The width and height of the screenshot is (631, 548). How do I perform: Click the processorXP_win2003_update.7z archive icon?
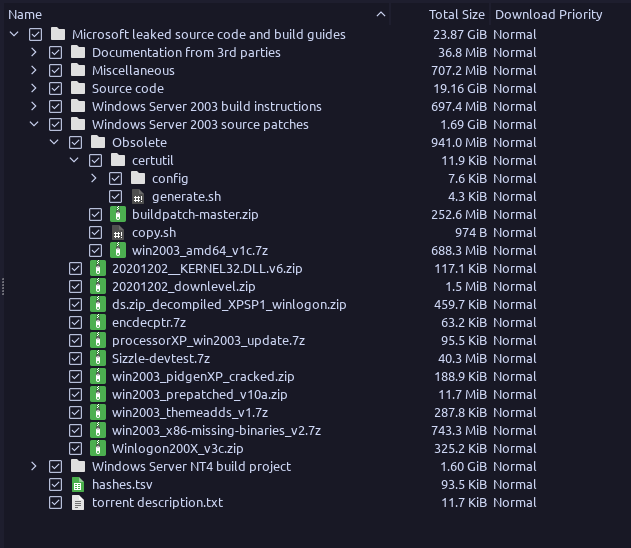point(98,340)
